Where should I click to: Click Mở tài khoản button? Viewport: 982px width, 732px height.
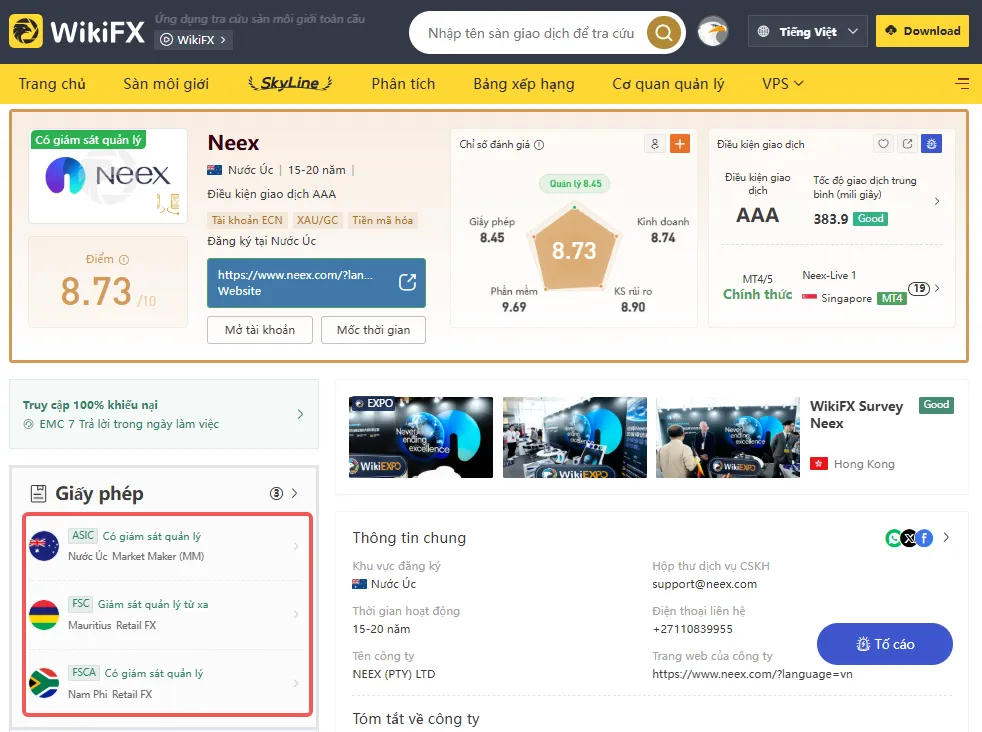pyautogui.click(x=260, y=330)
